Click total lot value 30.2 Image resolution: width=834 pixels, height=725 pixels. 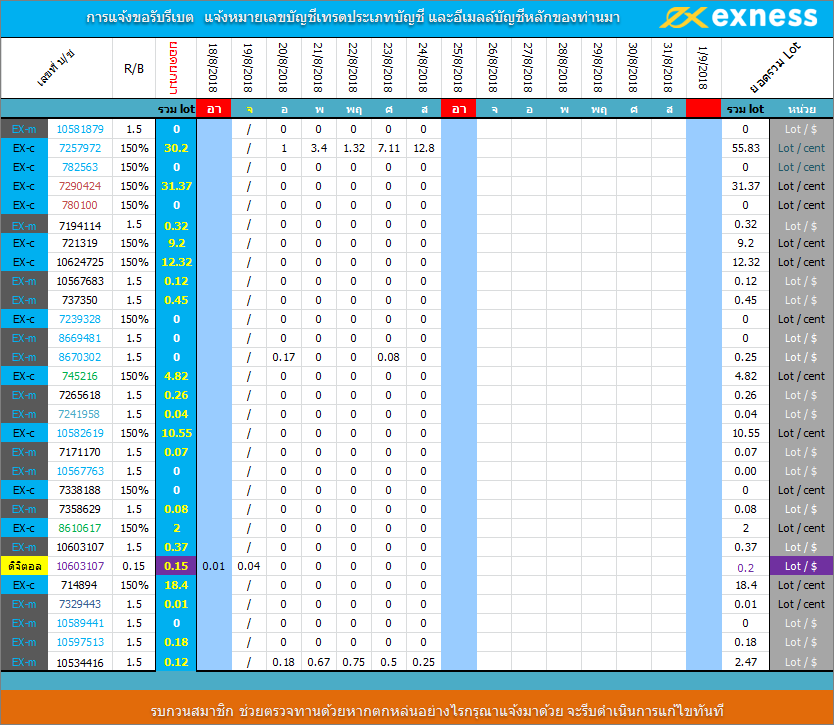coord(176,148)
